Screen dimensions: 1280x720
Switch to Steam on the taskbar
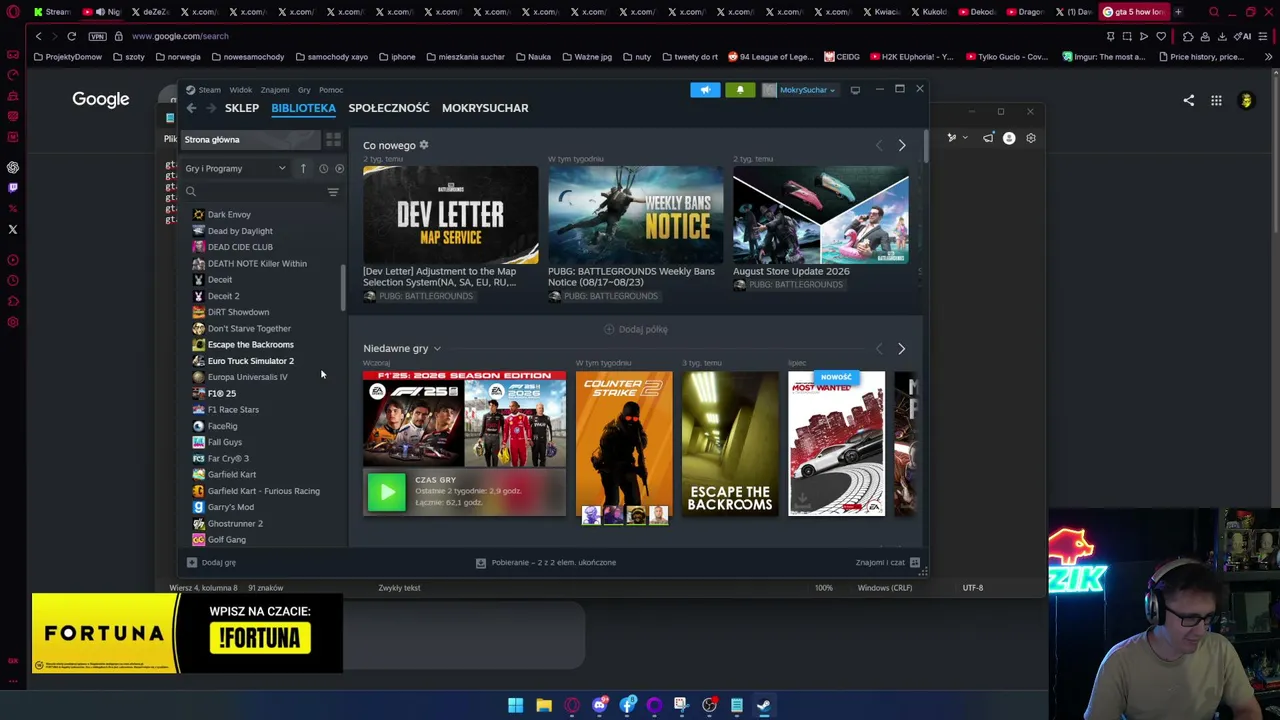pos(763,705)
